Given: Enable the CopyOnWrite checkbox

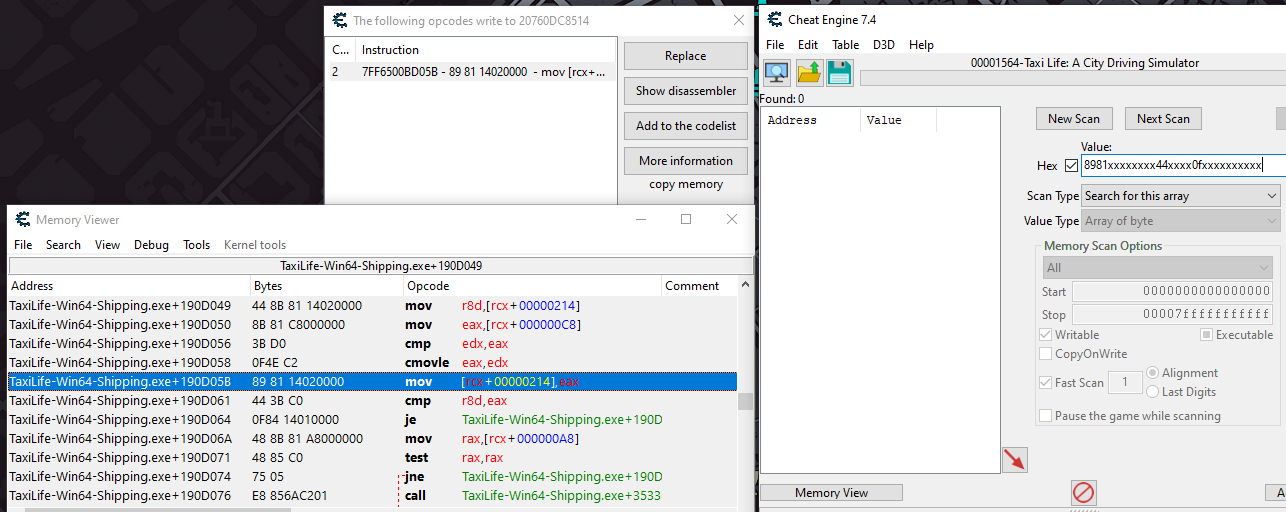Looking at the screenshot, I should [1046, 354].
